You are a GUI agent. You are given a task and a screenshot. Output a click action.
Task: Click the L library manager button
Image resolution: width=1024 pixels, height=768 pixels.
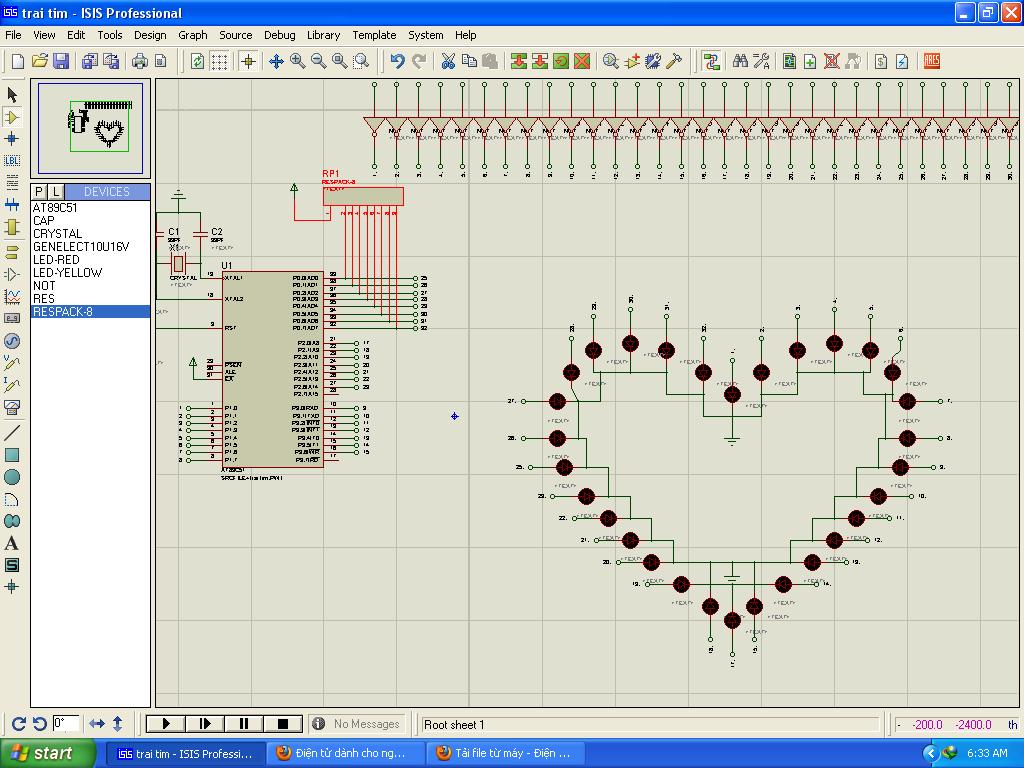point(56,192)
